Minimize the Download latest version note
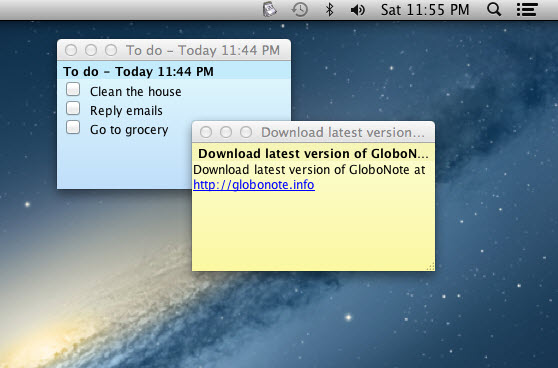558x368 pixels. pos(226,132)
